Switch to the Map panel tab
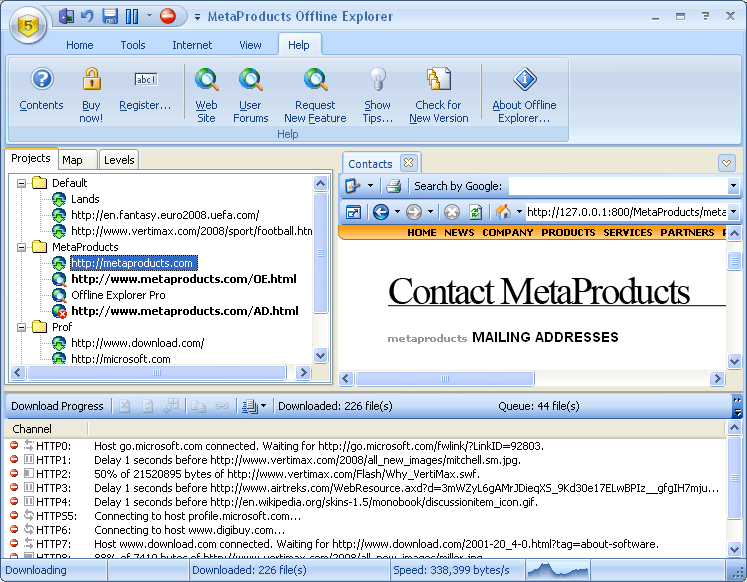Viewport: 747px width, 582px height. pos(72,160)
